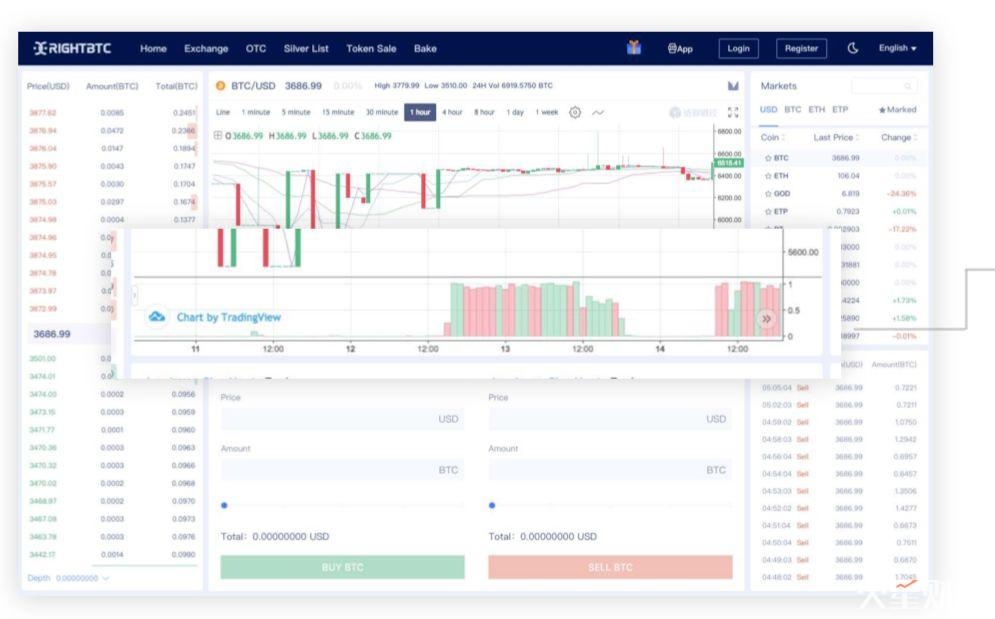The image size is (995, 619).
Task: Click the 05:05:04 Sell trade row
Action: coord(839,387)
